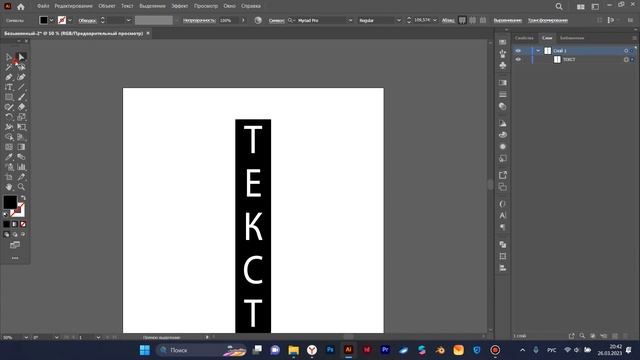Select the Rotate tool

click(x=9, y=117)
